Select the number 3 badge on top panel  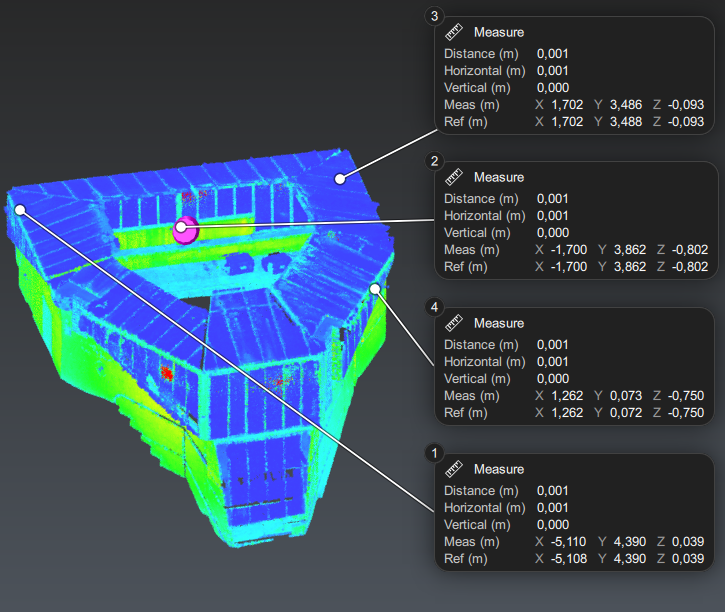click(433, 16)
